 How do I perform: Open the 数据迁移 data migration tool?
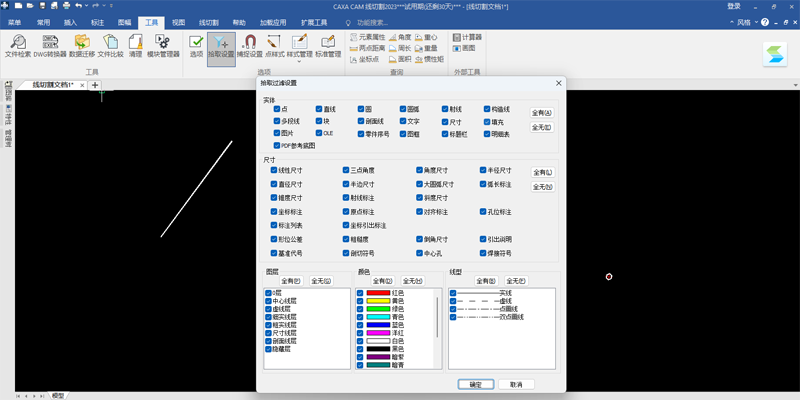tap(82, 46)
